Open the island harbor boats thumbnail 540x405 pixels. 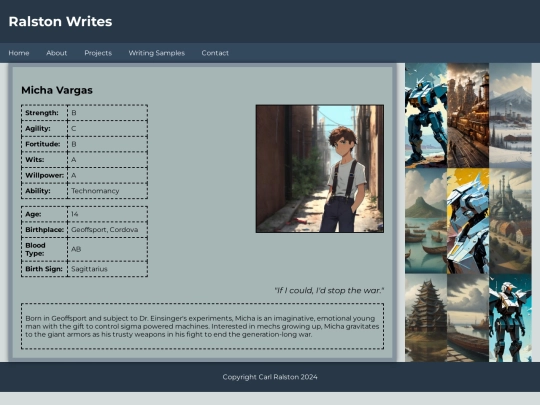[x=426, y=221]
